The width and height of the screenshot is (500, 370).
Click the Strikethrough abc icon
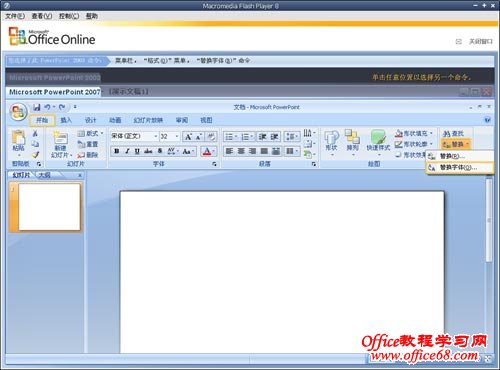[x=148, y=151]
